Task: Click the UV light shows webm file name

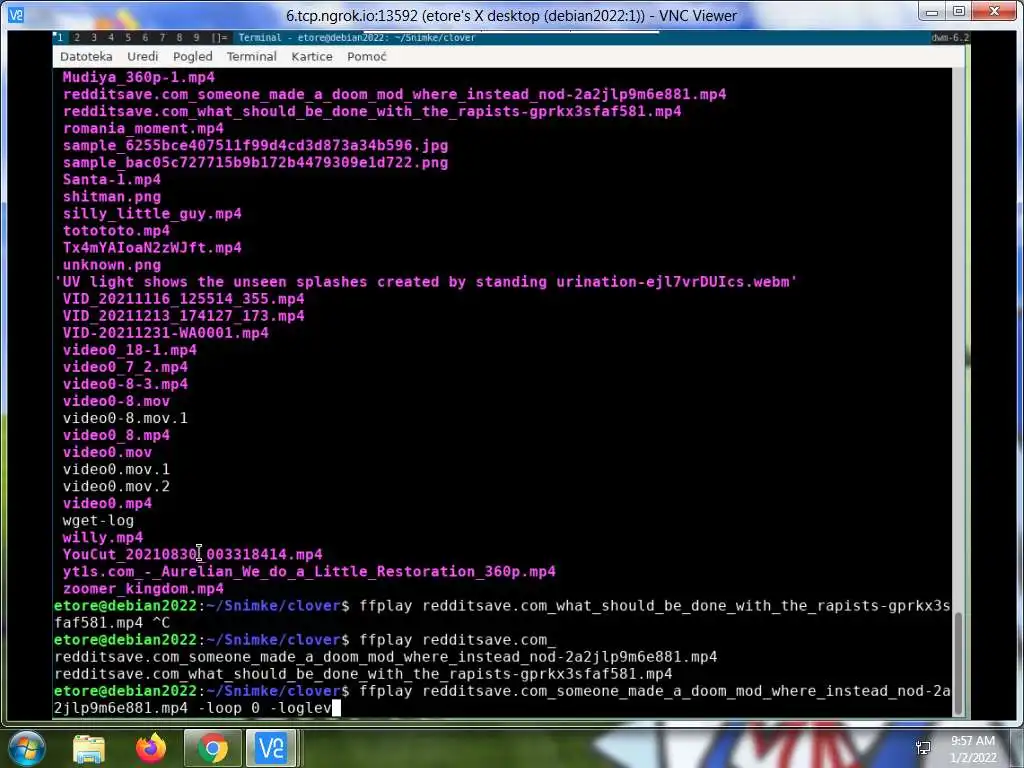Action: click(426, 282)
